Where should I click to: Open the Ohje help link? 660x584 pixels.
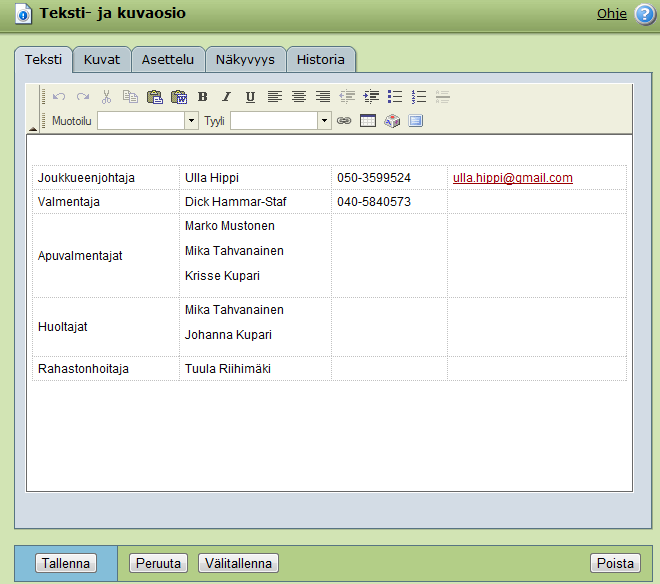pos(612,14)
